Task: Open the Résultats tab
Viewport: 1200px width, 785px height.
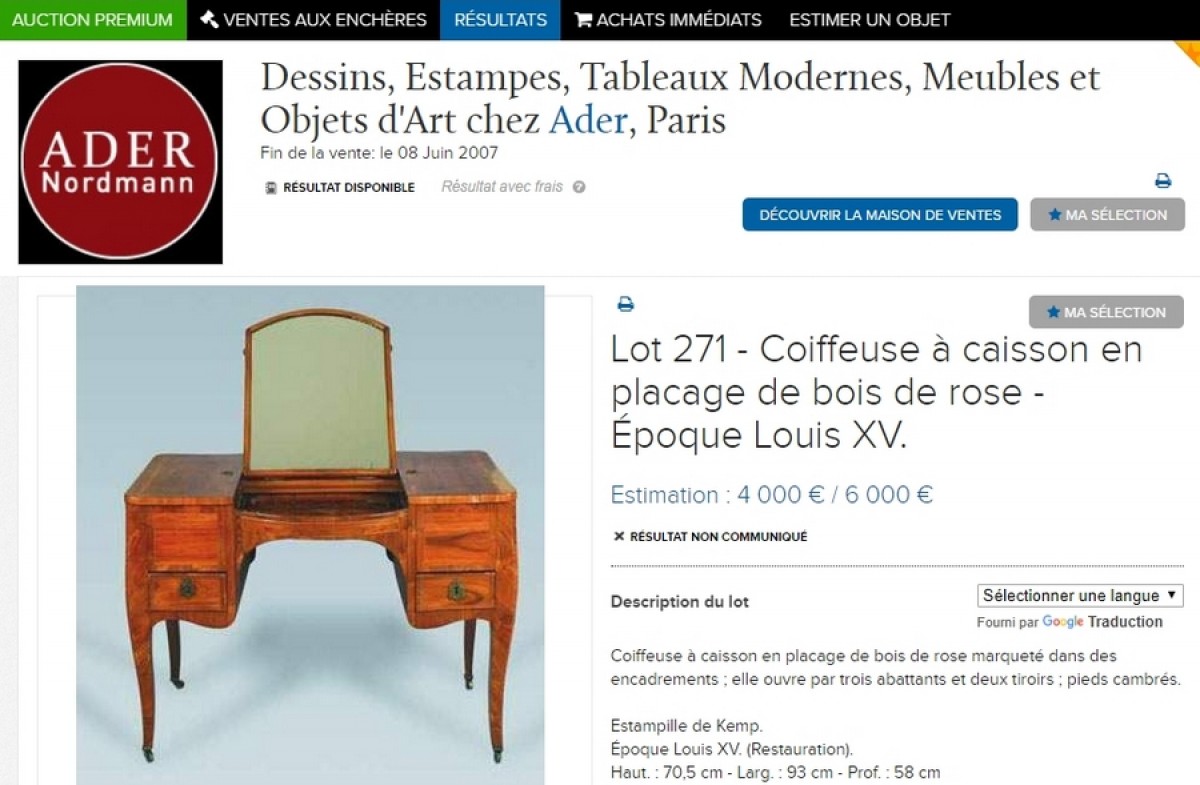Action: coord(500,20)
